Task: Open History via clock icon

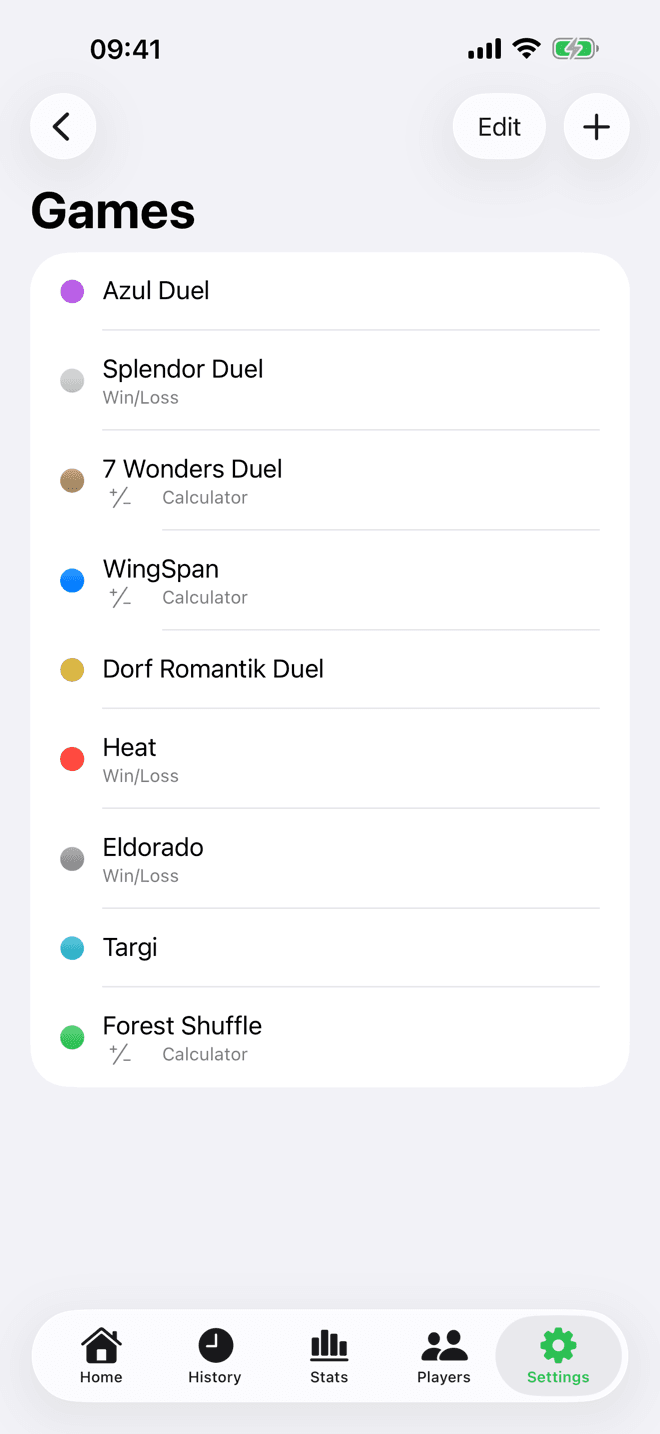Action: click(215, 1356)
